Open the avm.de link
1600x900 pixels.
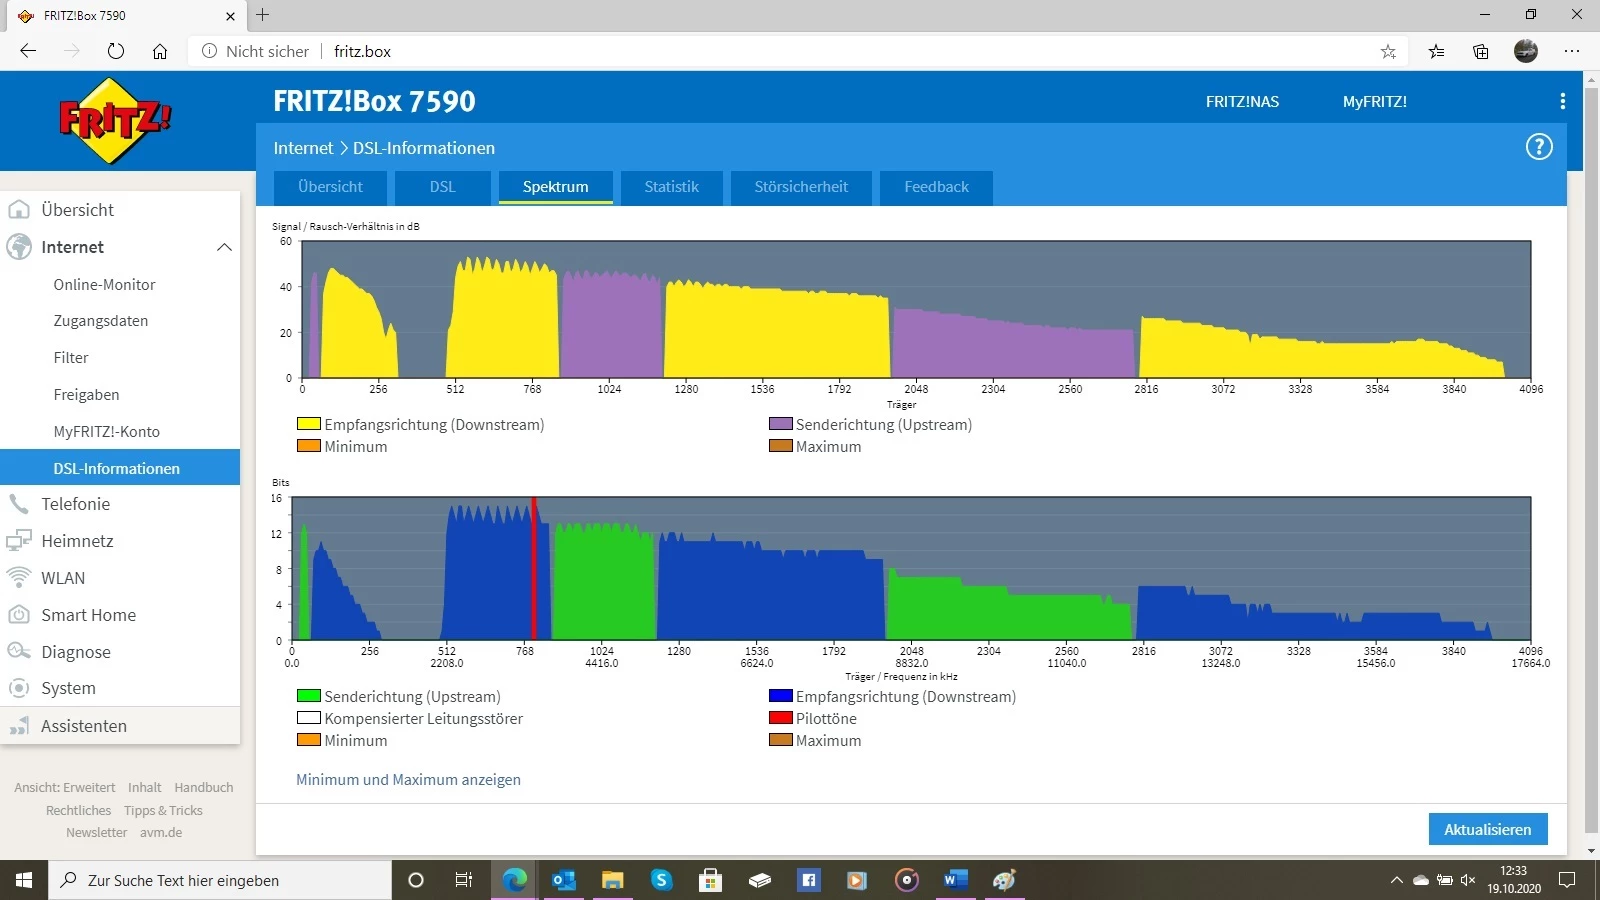[x=161, y=833]
